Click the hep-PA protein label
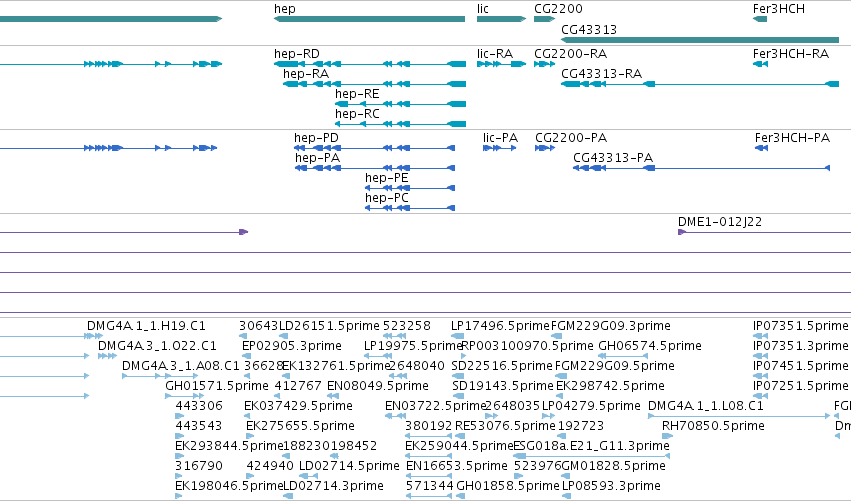This screenshot has height=501, width=851. (x=317, y=158)
